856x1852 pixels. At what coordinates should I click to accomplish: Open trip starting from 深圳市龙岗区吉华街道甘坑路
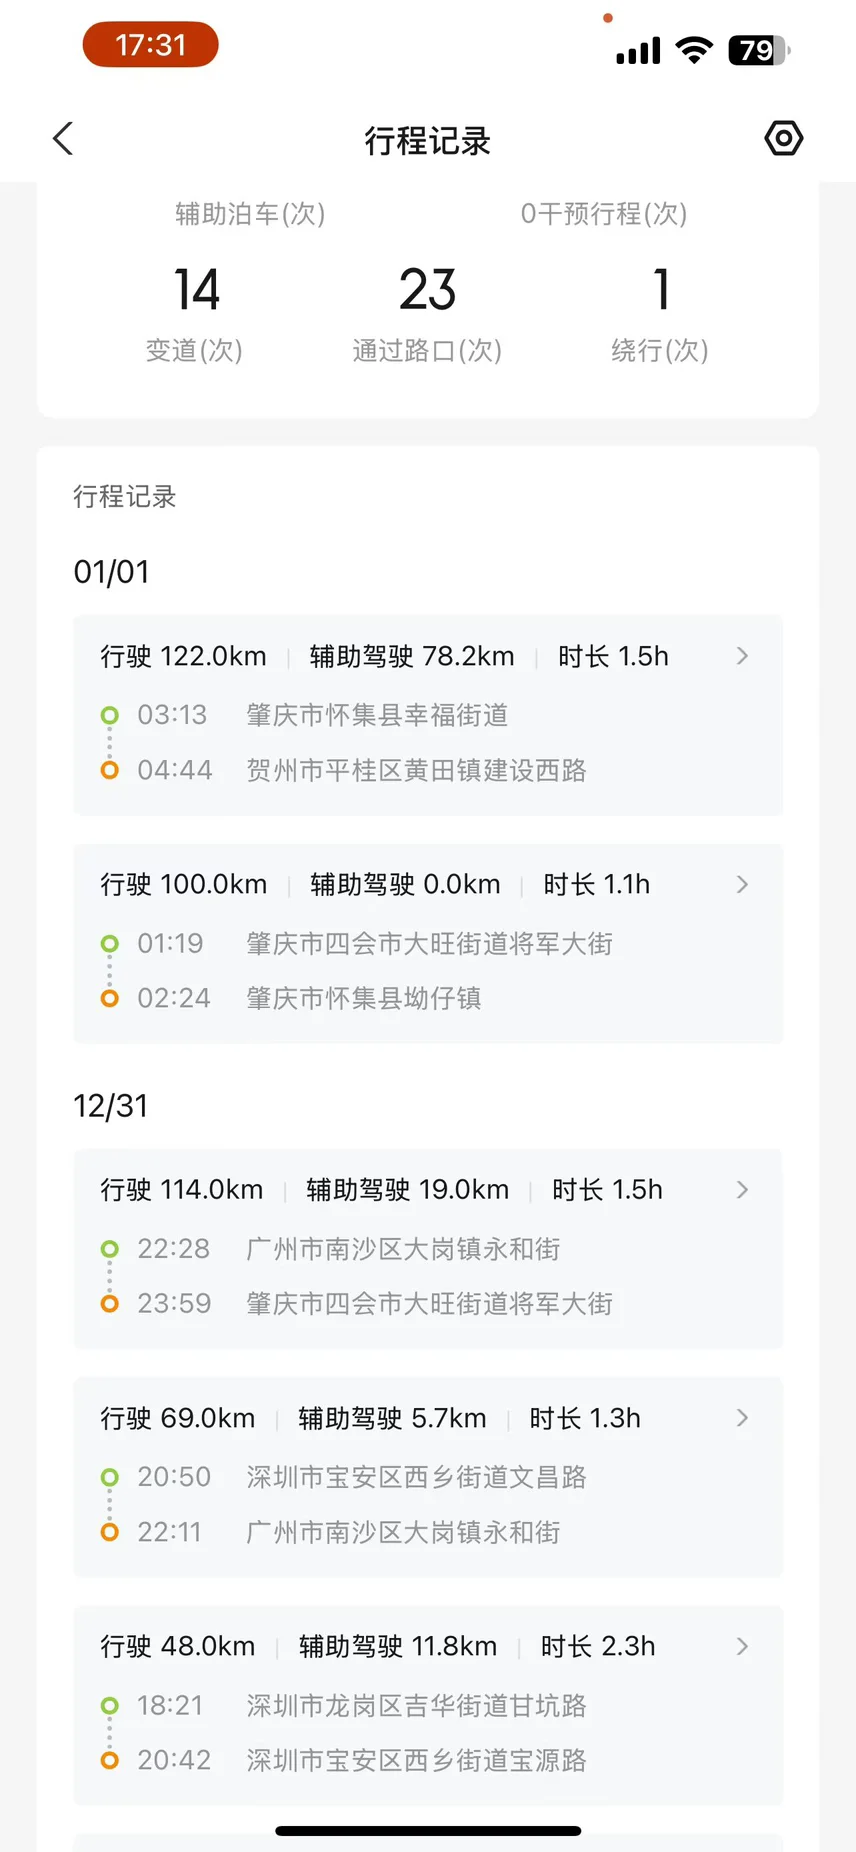coord(416,1705)
